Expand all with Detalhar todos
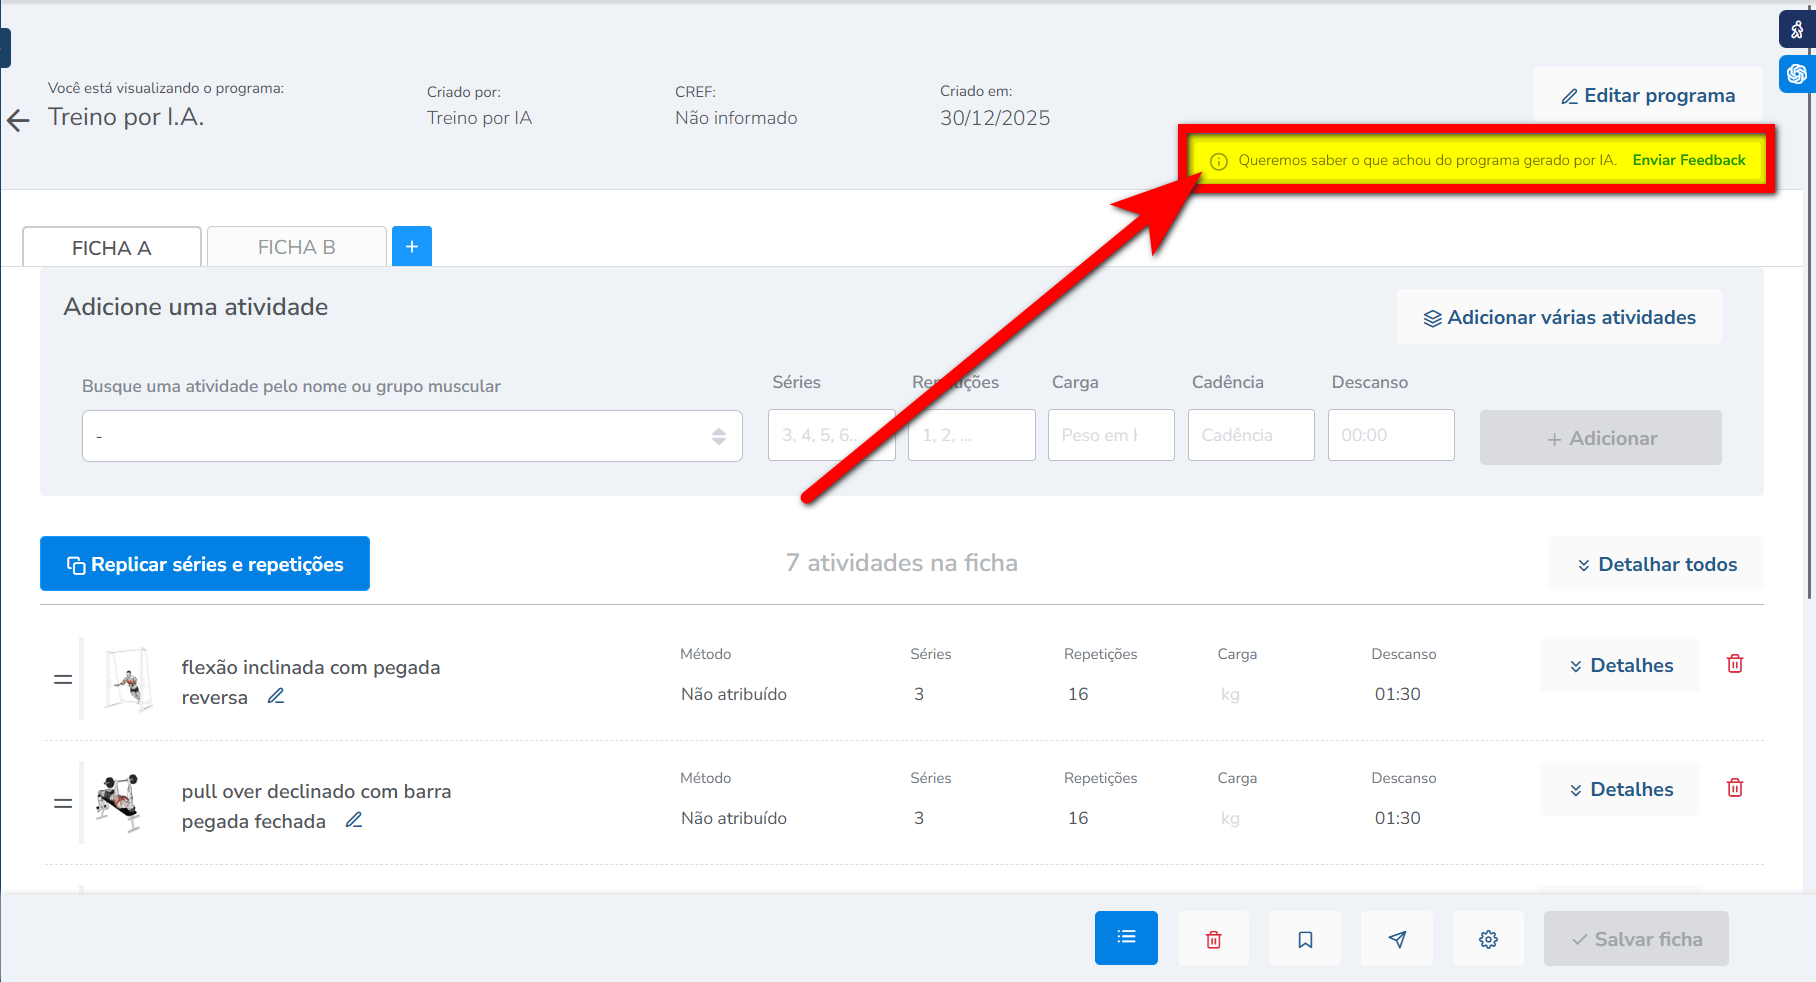 [1656, 564]
